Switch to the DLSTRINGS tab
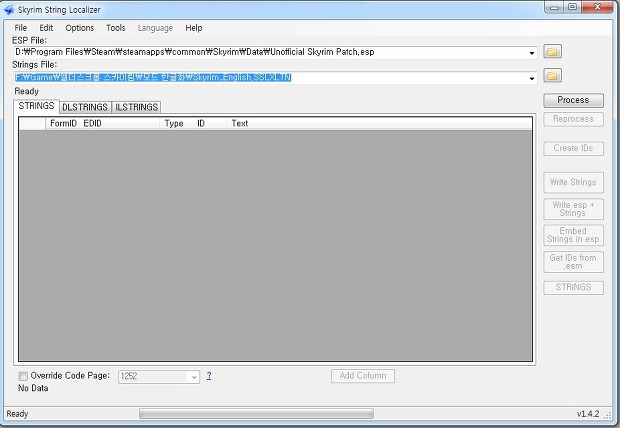Viewport: 620px width, 428px height. click(85, 107)
